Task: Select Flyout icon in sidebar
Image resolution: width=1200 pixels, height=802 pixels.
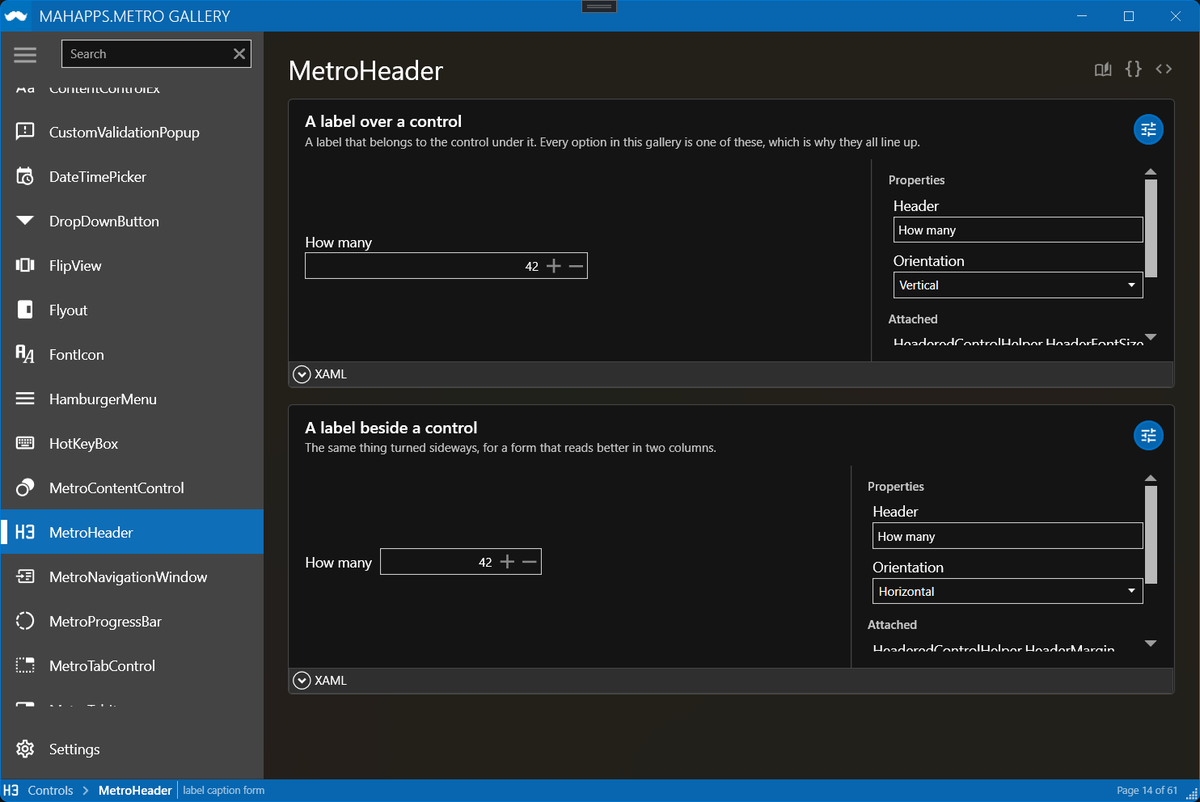Action: click(x=26, y=310)
